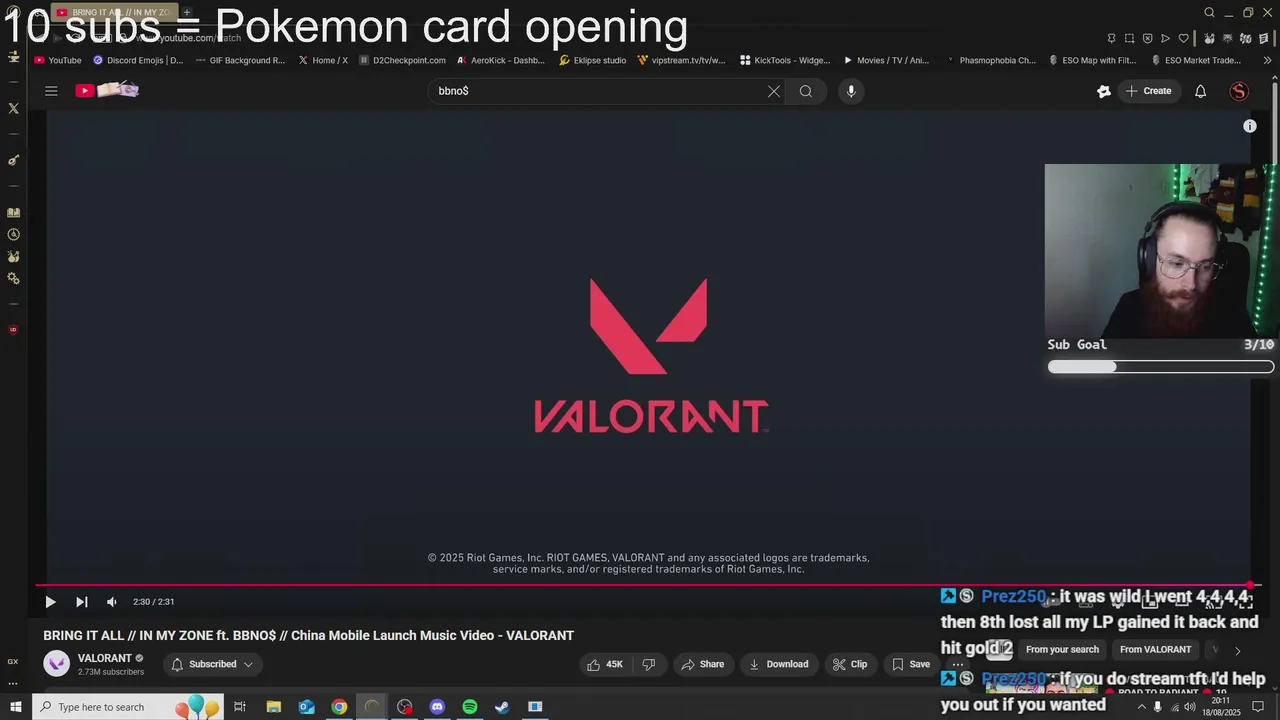Open the Windows notification center

click(x=1258, y=707)
